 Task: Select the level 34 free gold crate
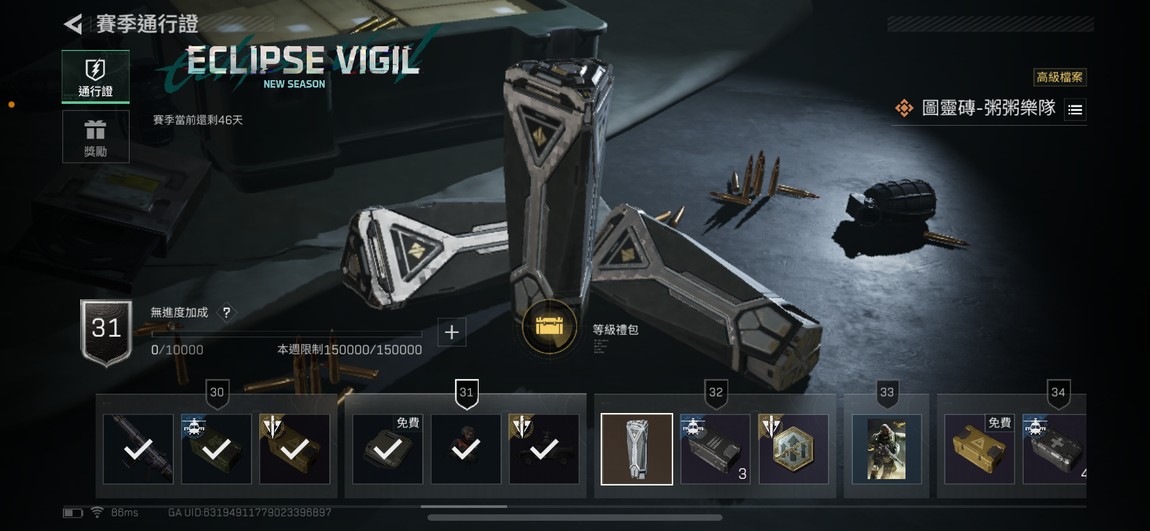(x=979, y=449)
